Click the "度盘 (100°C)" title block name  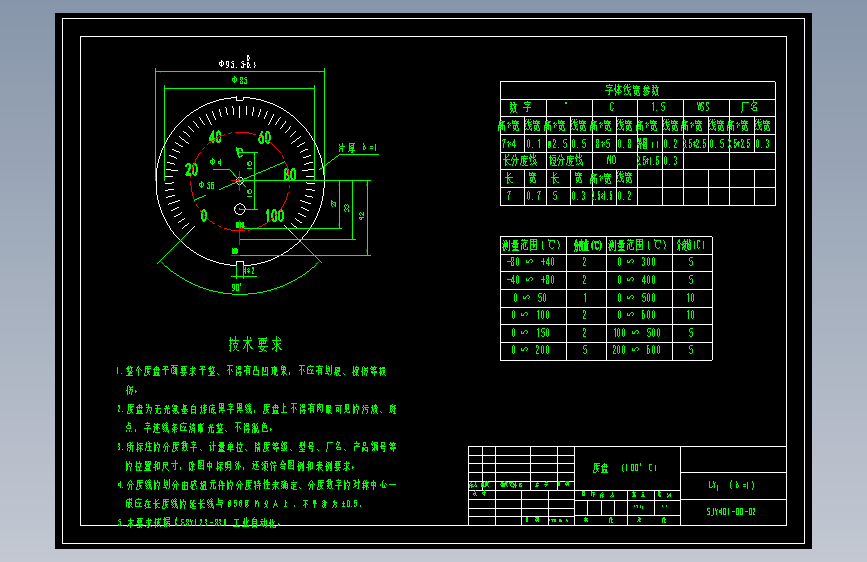(x=625, y=468)
